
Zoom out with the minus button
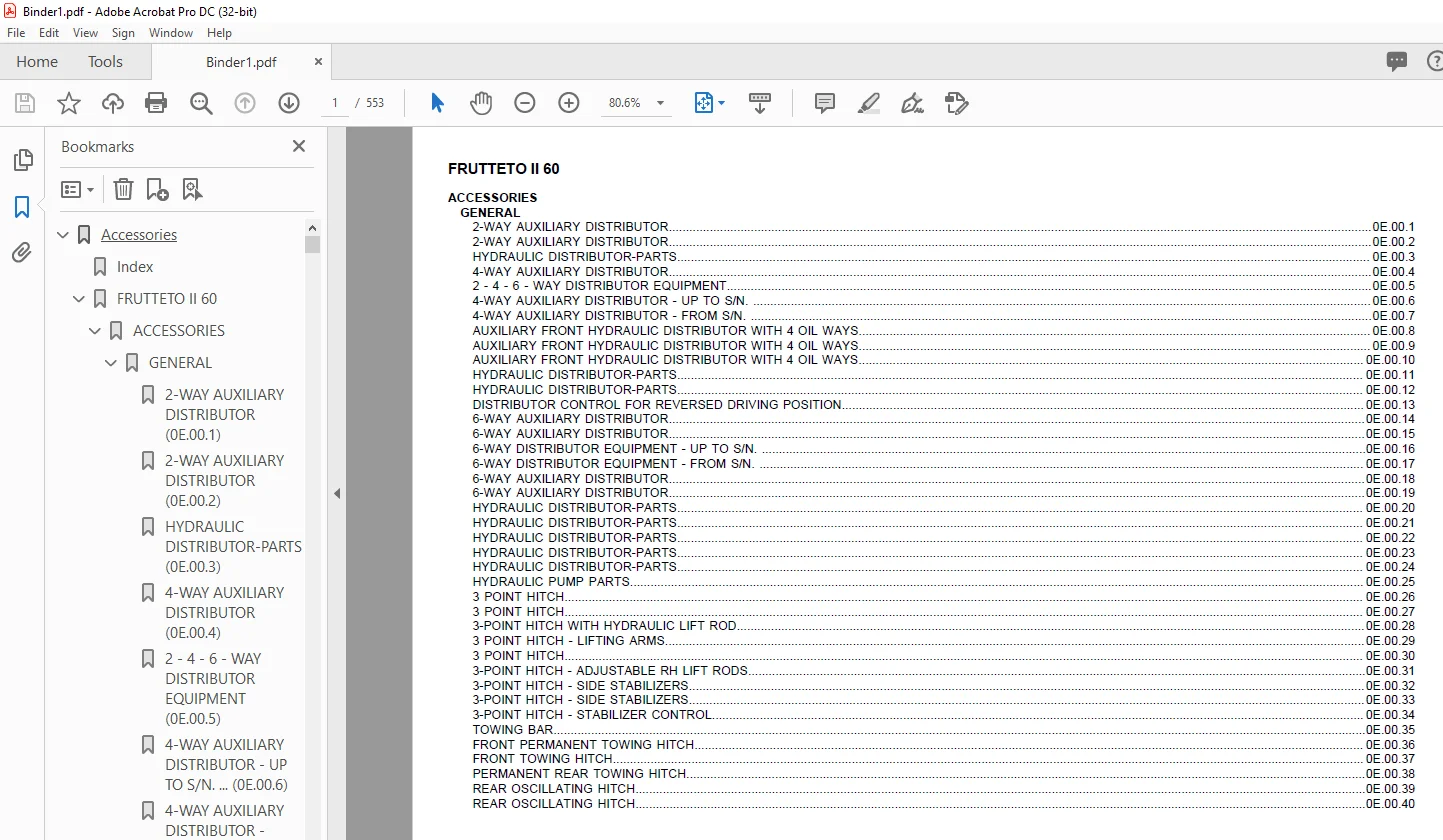(525, 103)
